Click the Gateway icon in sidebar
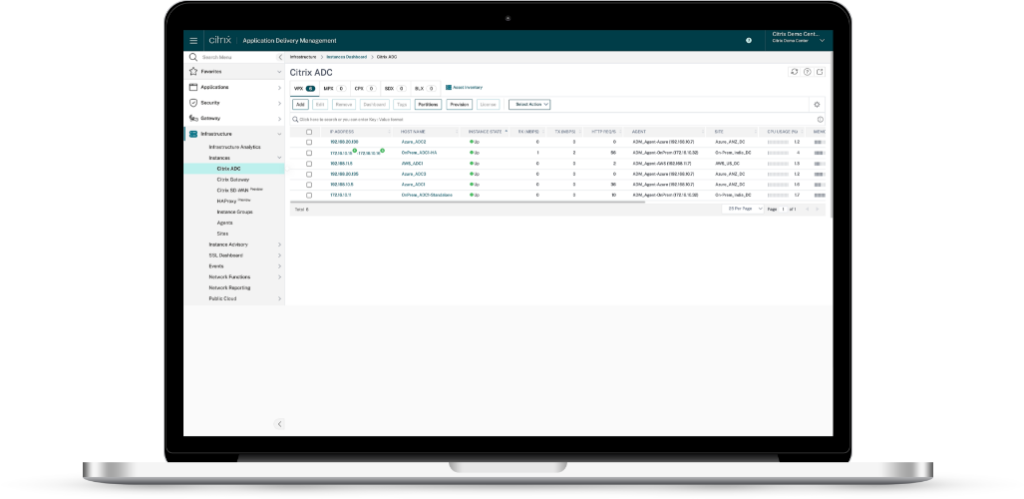 tap(192, 117)
